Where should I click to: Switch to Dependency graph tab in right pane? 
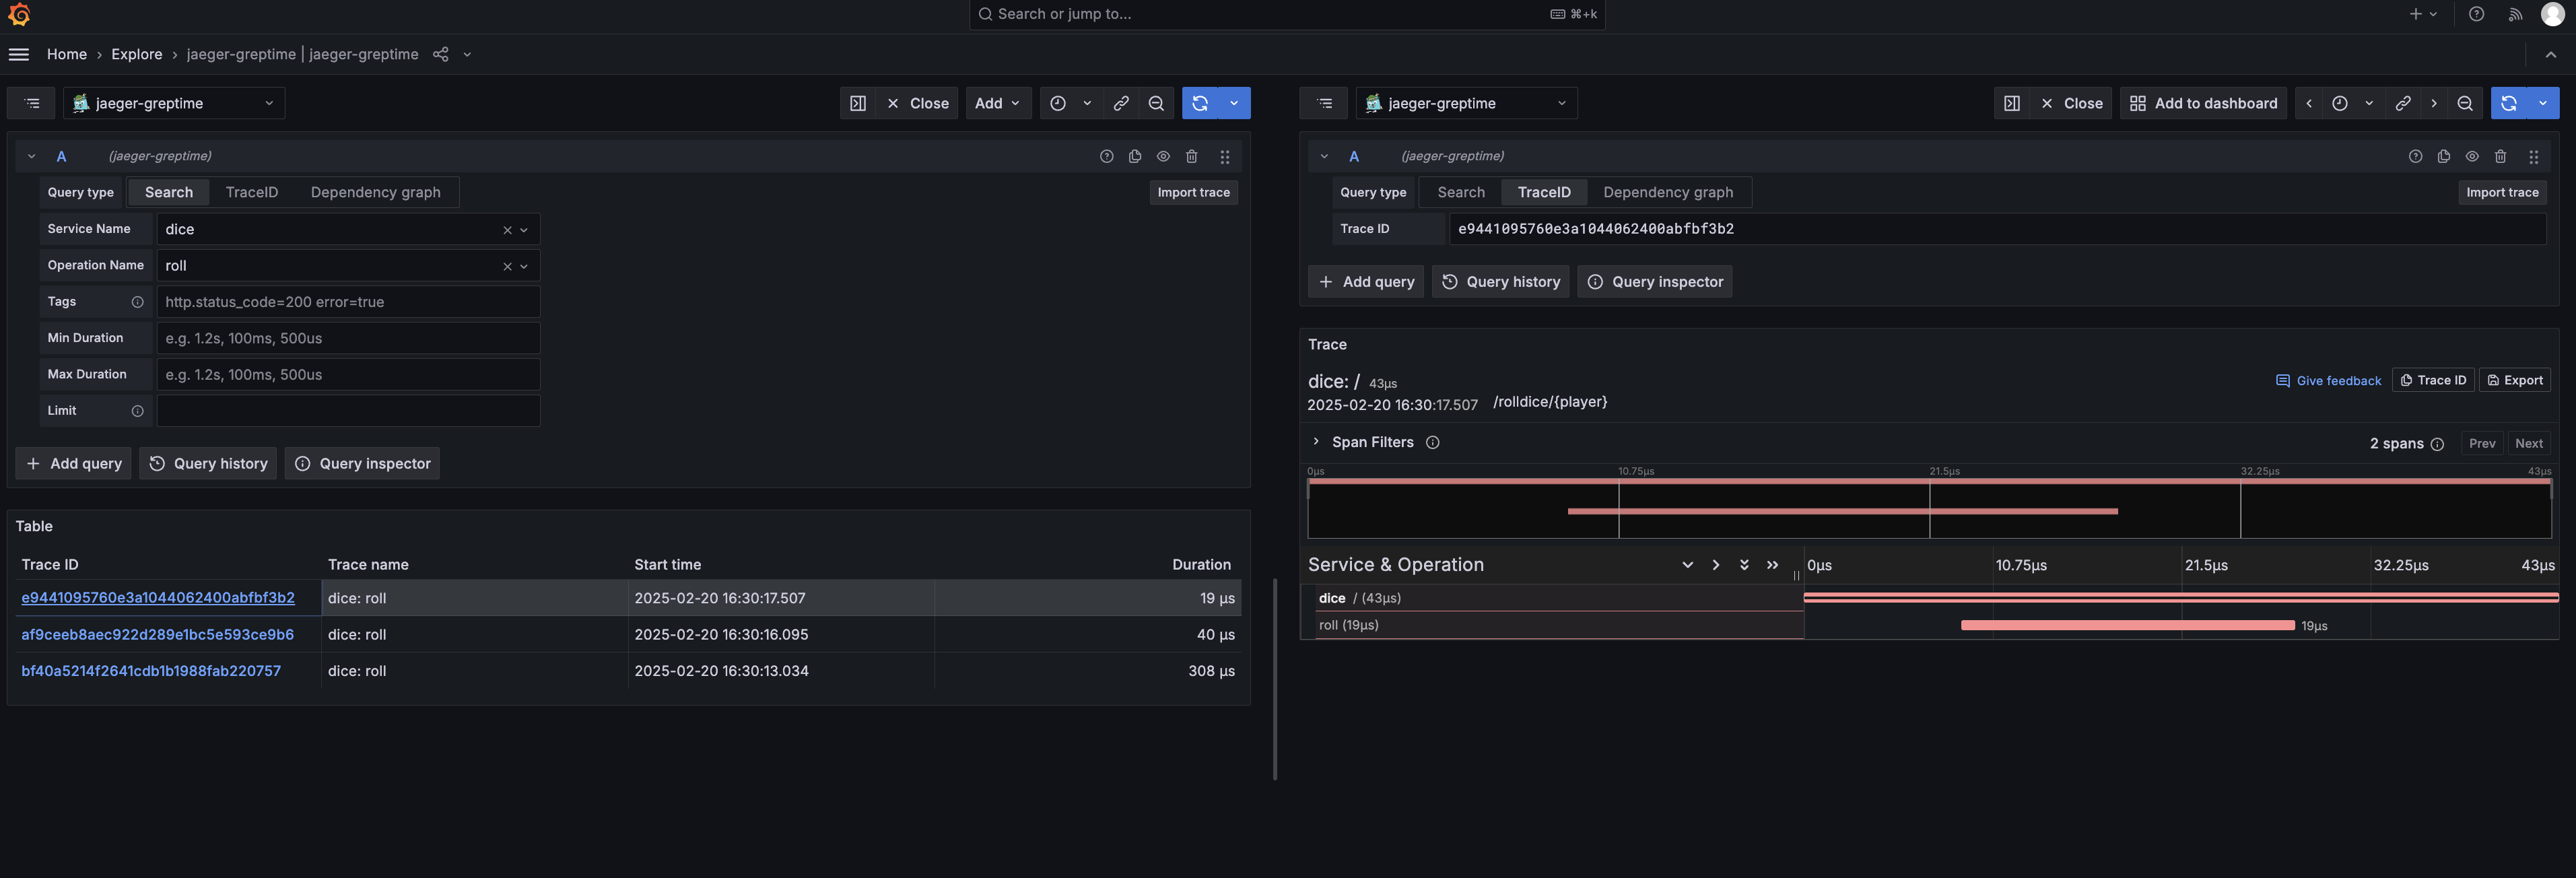point(1667,192)
